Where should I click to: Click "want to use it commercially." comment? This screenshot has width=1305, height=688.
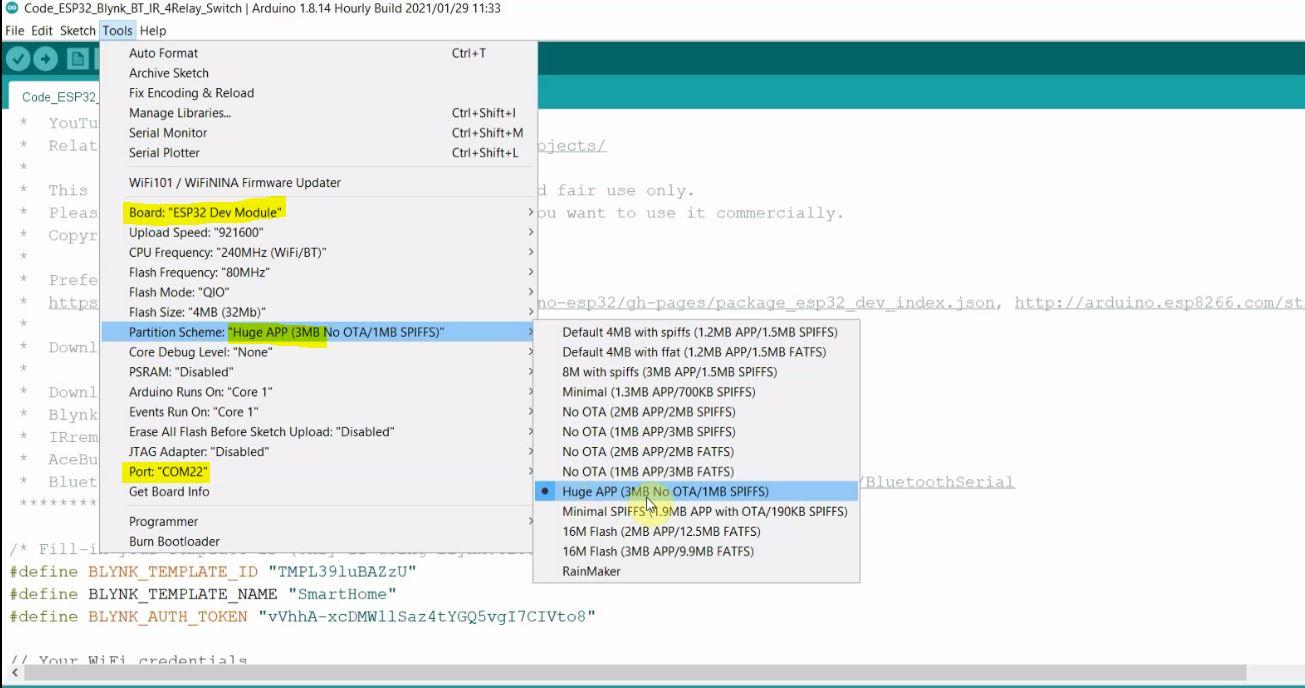pyautogui.click(x=707, y=213)
